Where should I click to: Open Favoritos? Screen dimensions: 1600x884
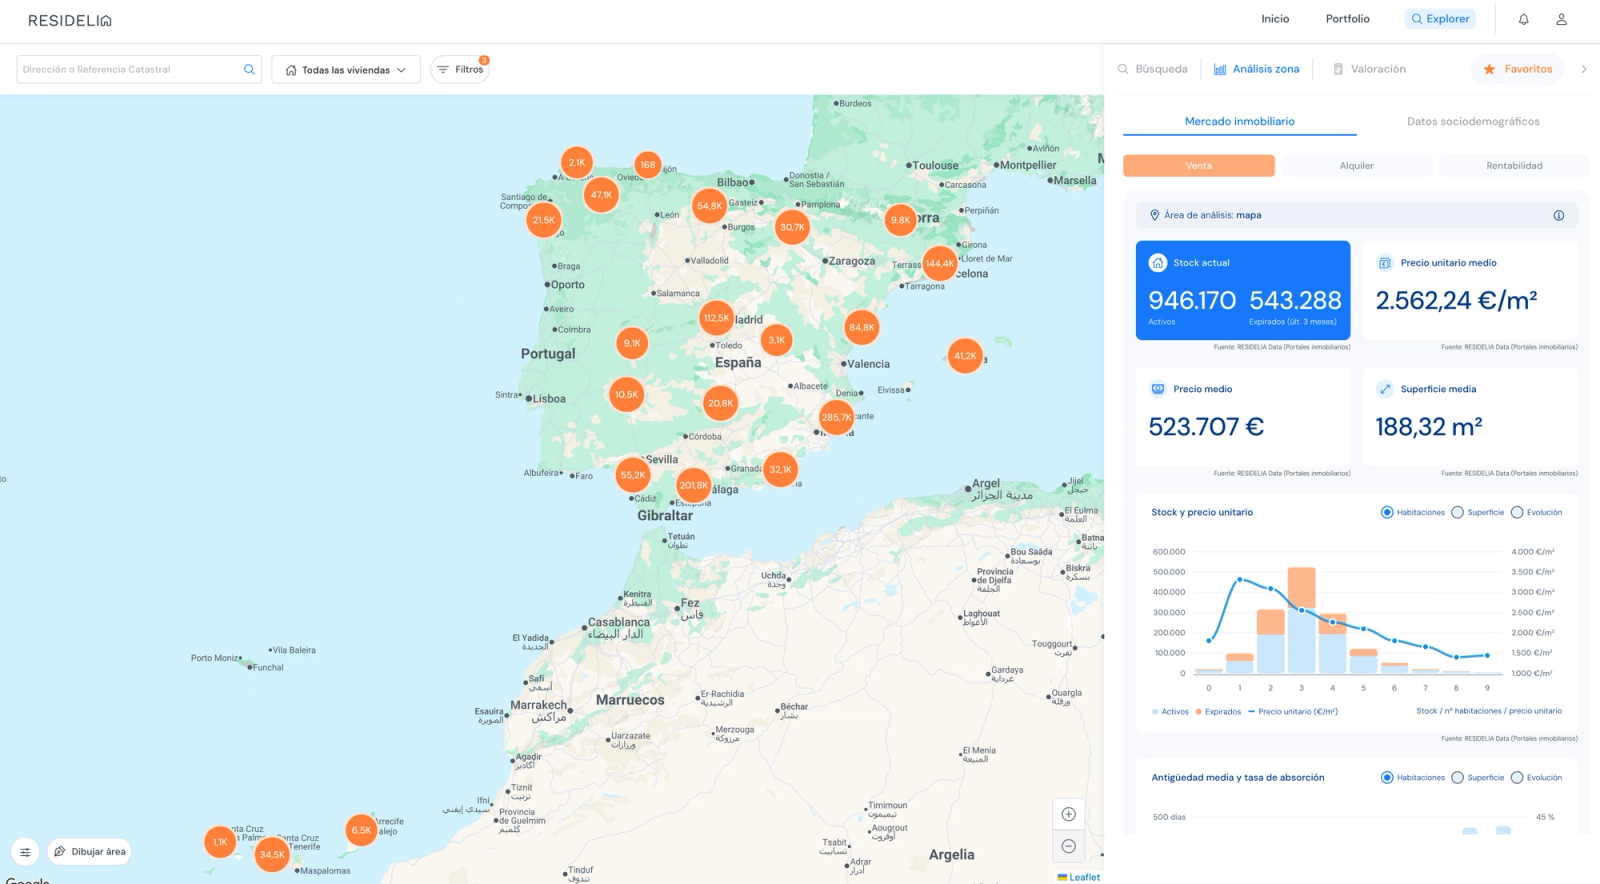1518,69
